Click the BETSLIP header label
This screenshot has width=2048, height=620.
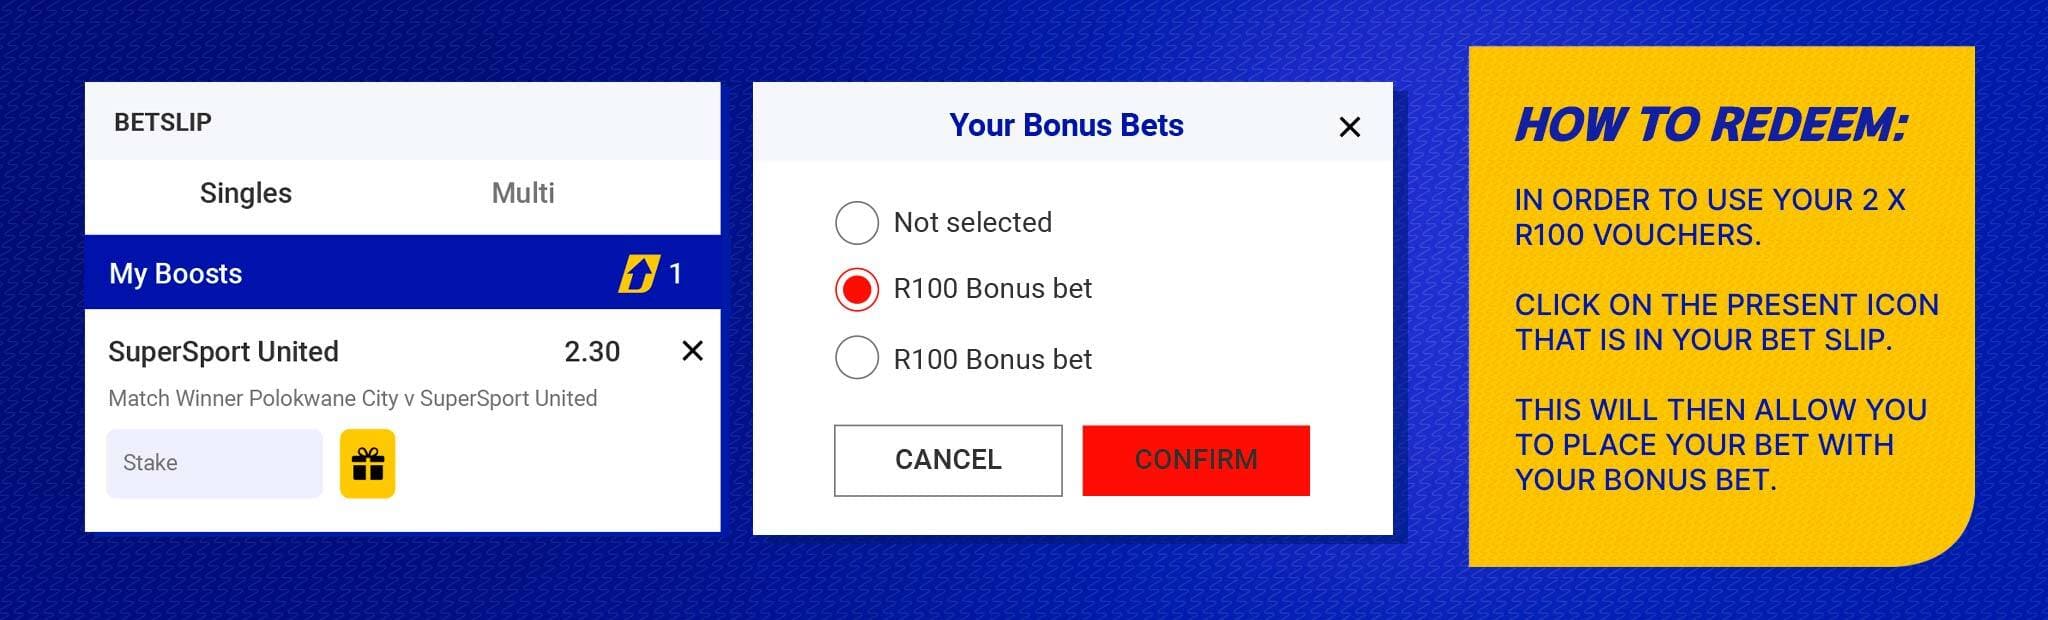(163, 122)
